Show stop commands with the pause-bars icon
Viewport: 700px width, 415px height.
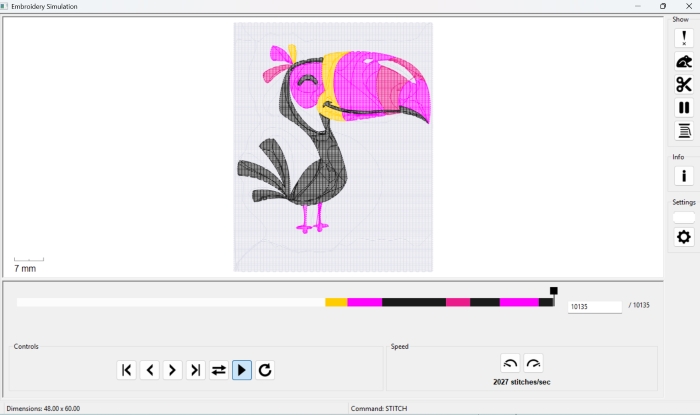pyautogui.click(x=684, y=108)
